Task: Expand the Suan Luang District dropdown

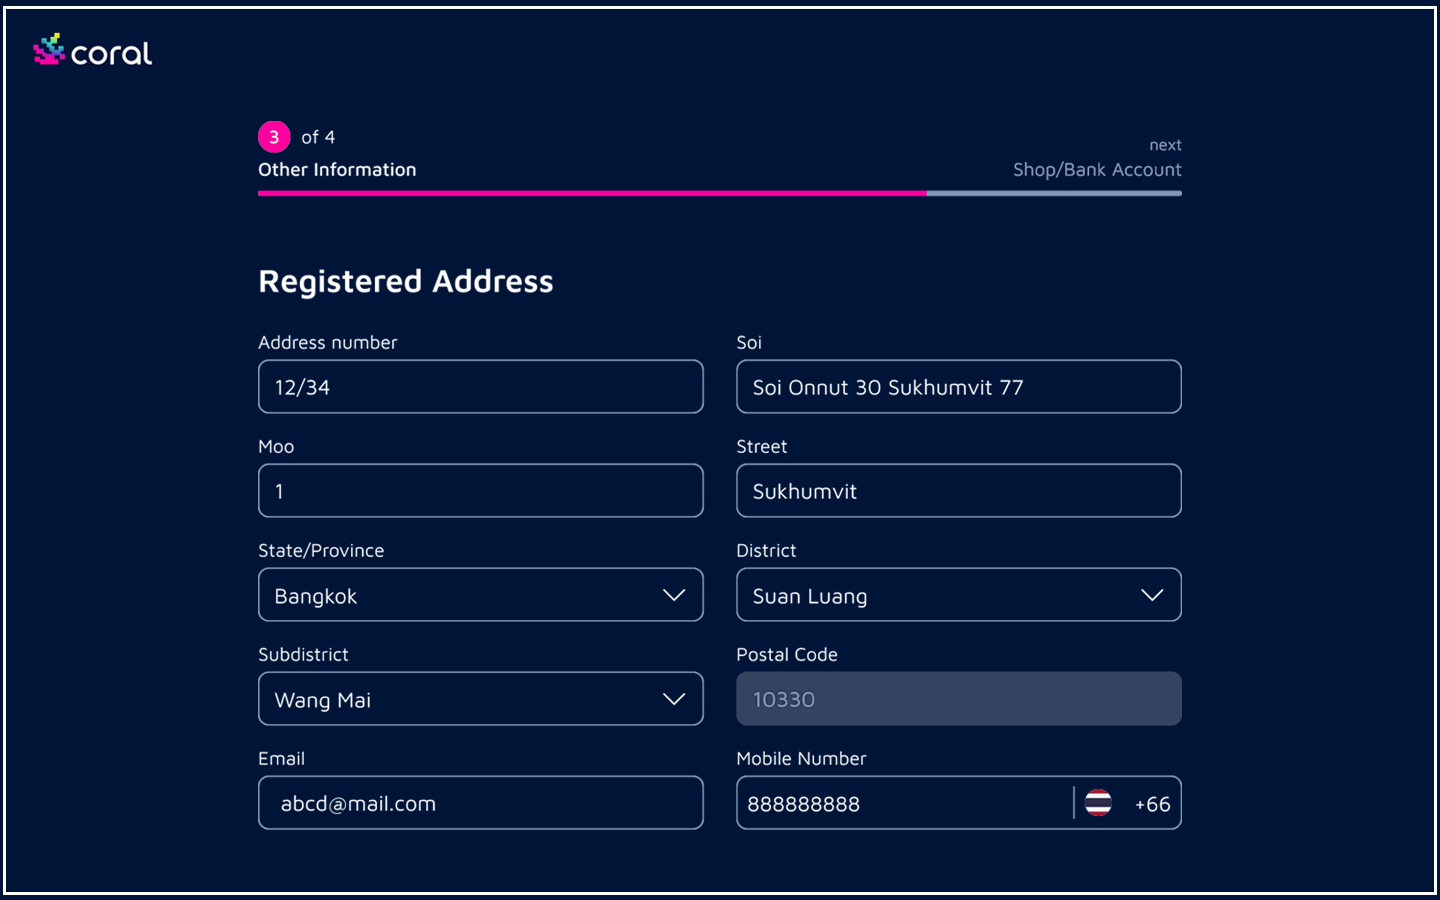Action: point(959,595)
